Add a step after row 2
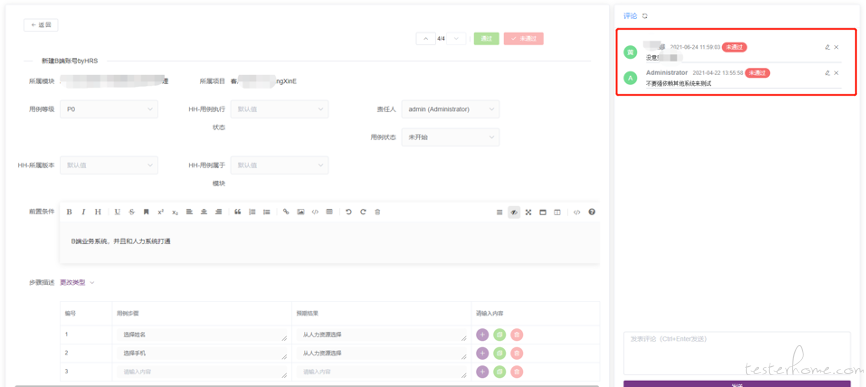The height and width of the screenshot is (387, 866). 482,353
